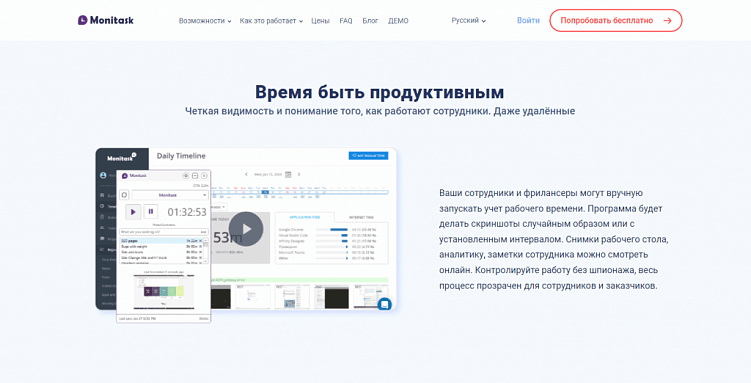Click the paragraph starting 'Ваши сотрудники и фрилансеры'

pos(554,239)
